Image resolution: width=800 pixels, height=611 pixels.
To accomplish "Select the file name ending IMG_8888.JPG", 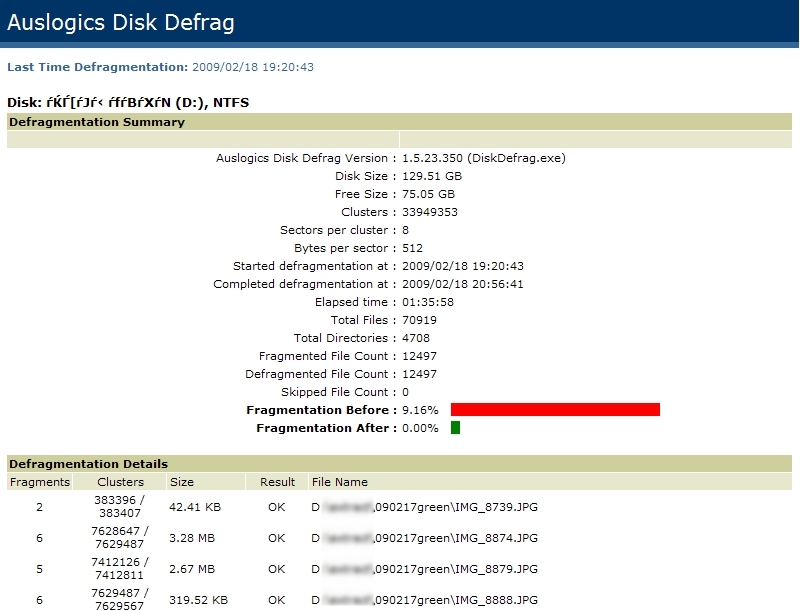I will [424, 600].
